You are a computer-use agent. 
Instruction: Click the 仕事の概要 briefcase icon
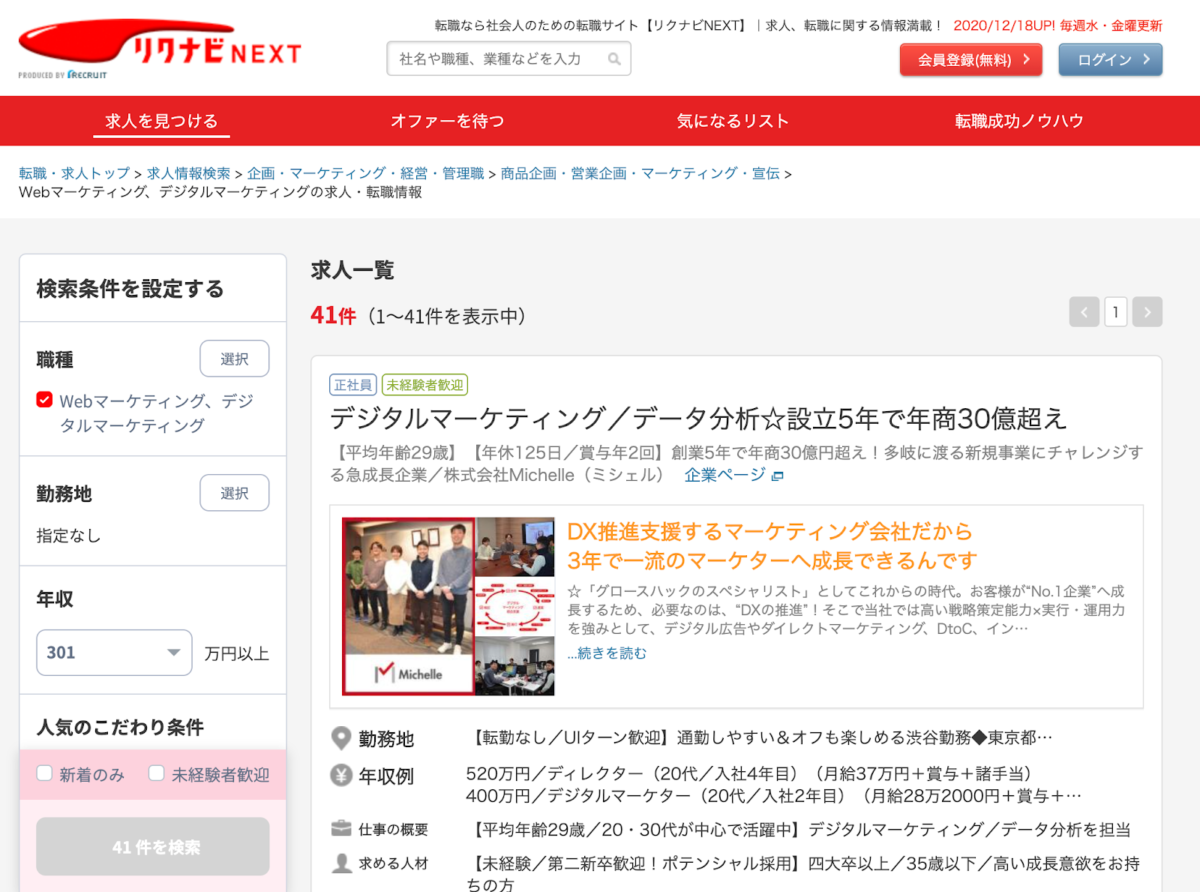tap(342, 829)
